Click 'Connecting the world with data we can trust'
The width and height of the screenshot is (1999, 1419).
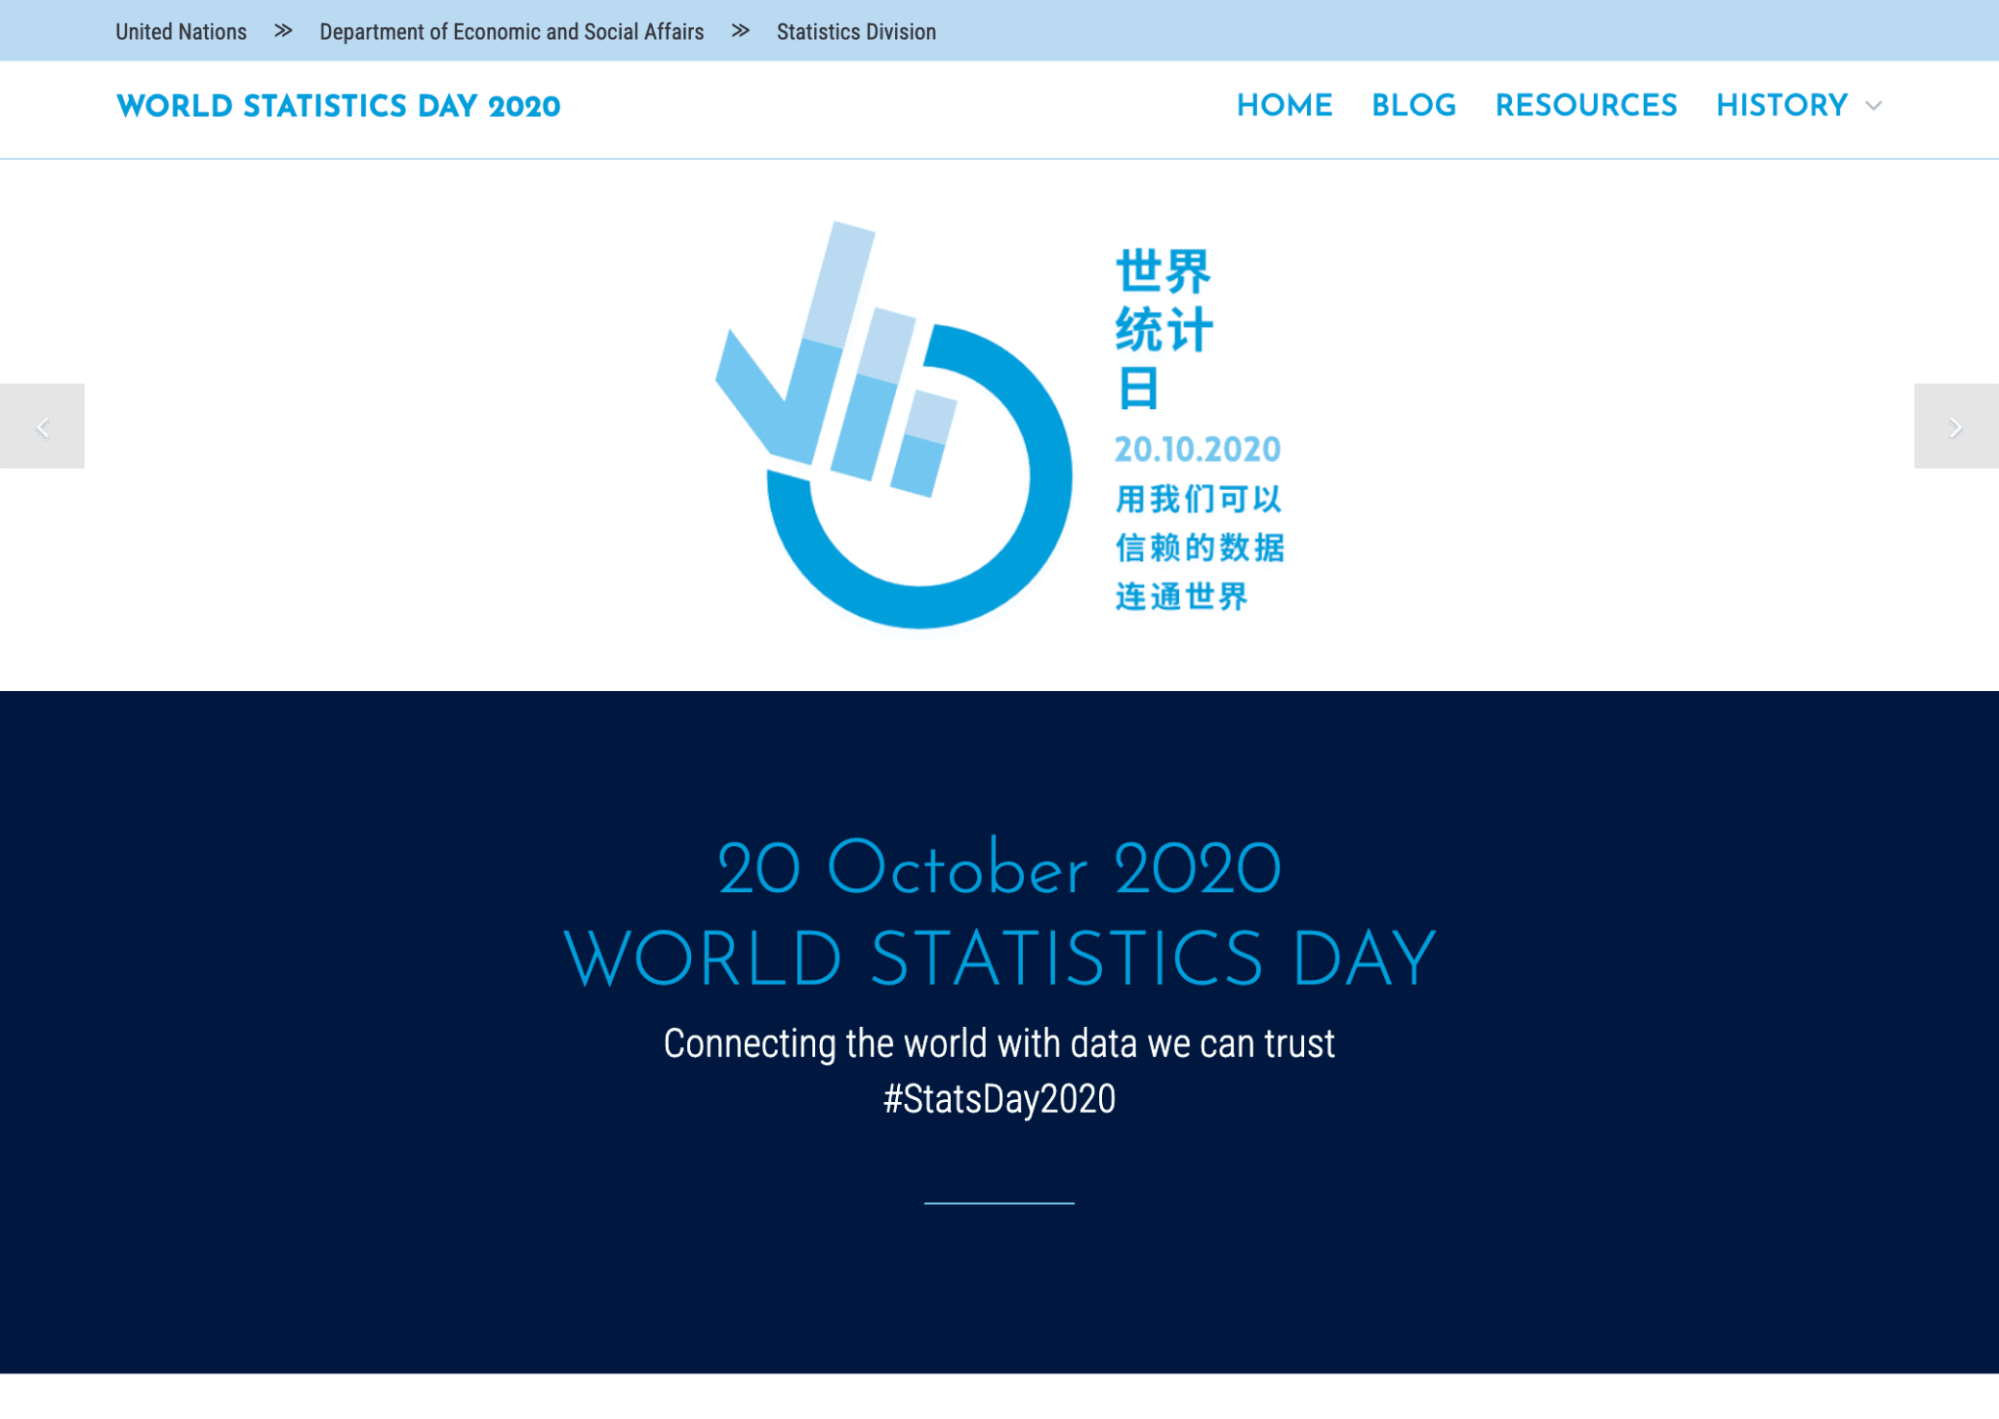[999, 1043]
